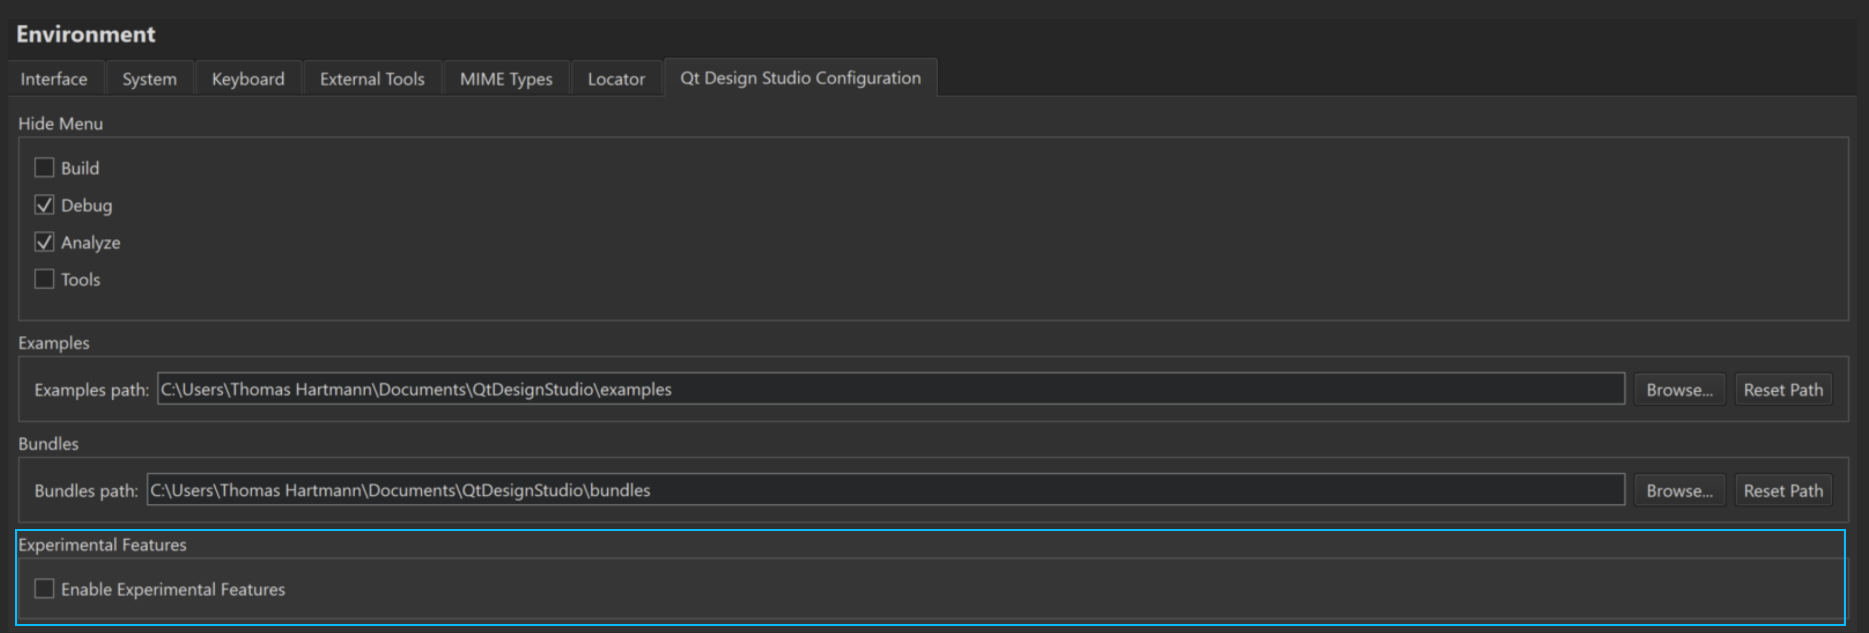Select the Qt Design Studio Configuration tab
Viewport: 1869px width, 633px height.
[800, 78]
